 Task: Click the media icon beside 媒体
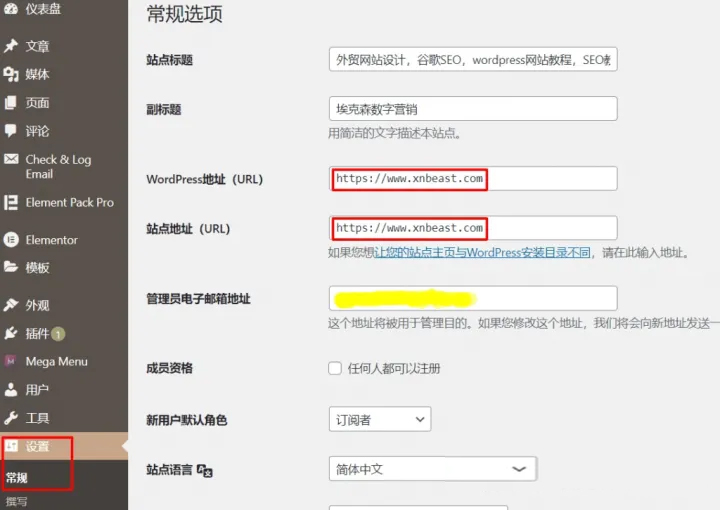tap(11, 74)
